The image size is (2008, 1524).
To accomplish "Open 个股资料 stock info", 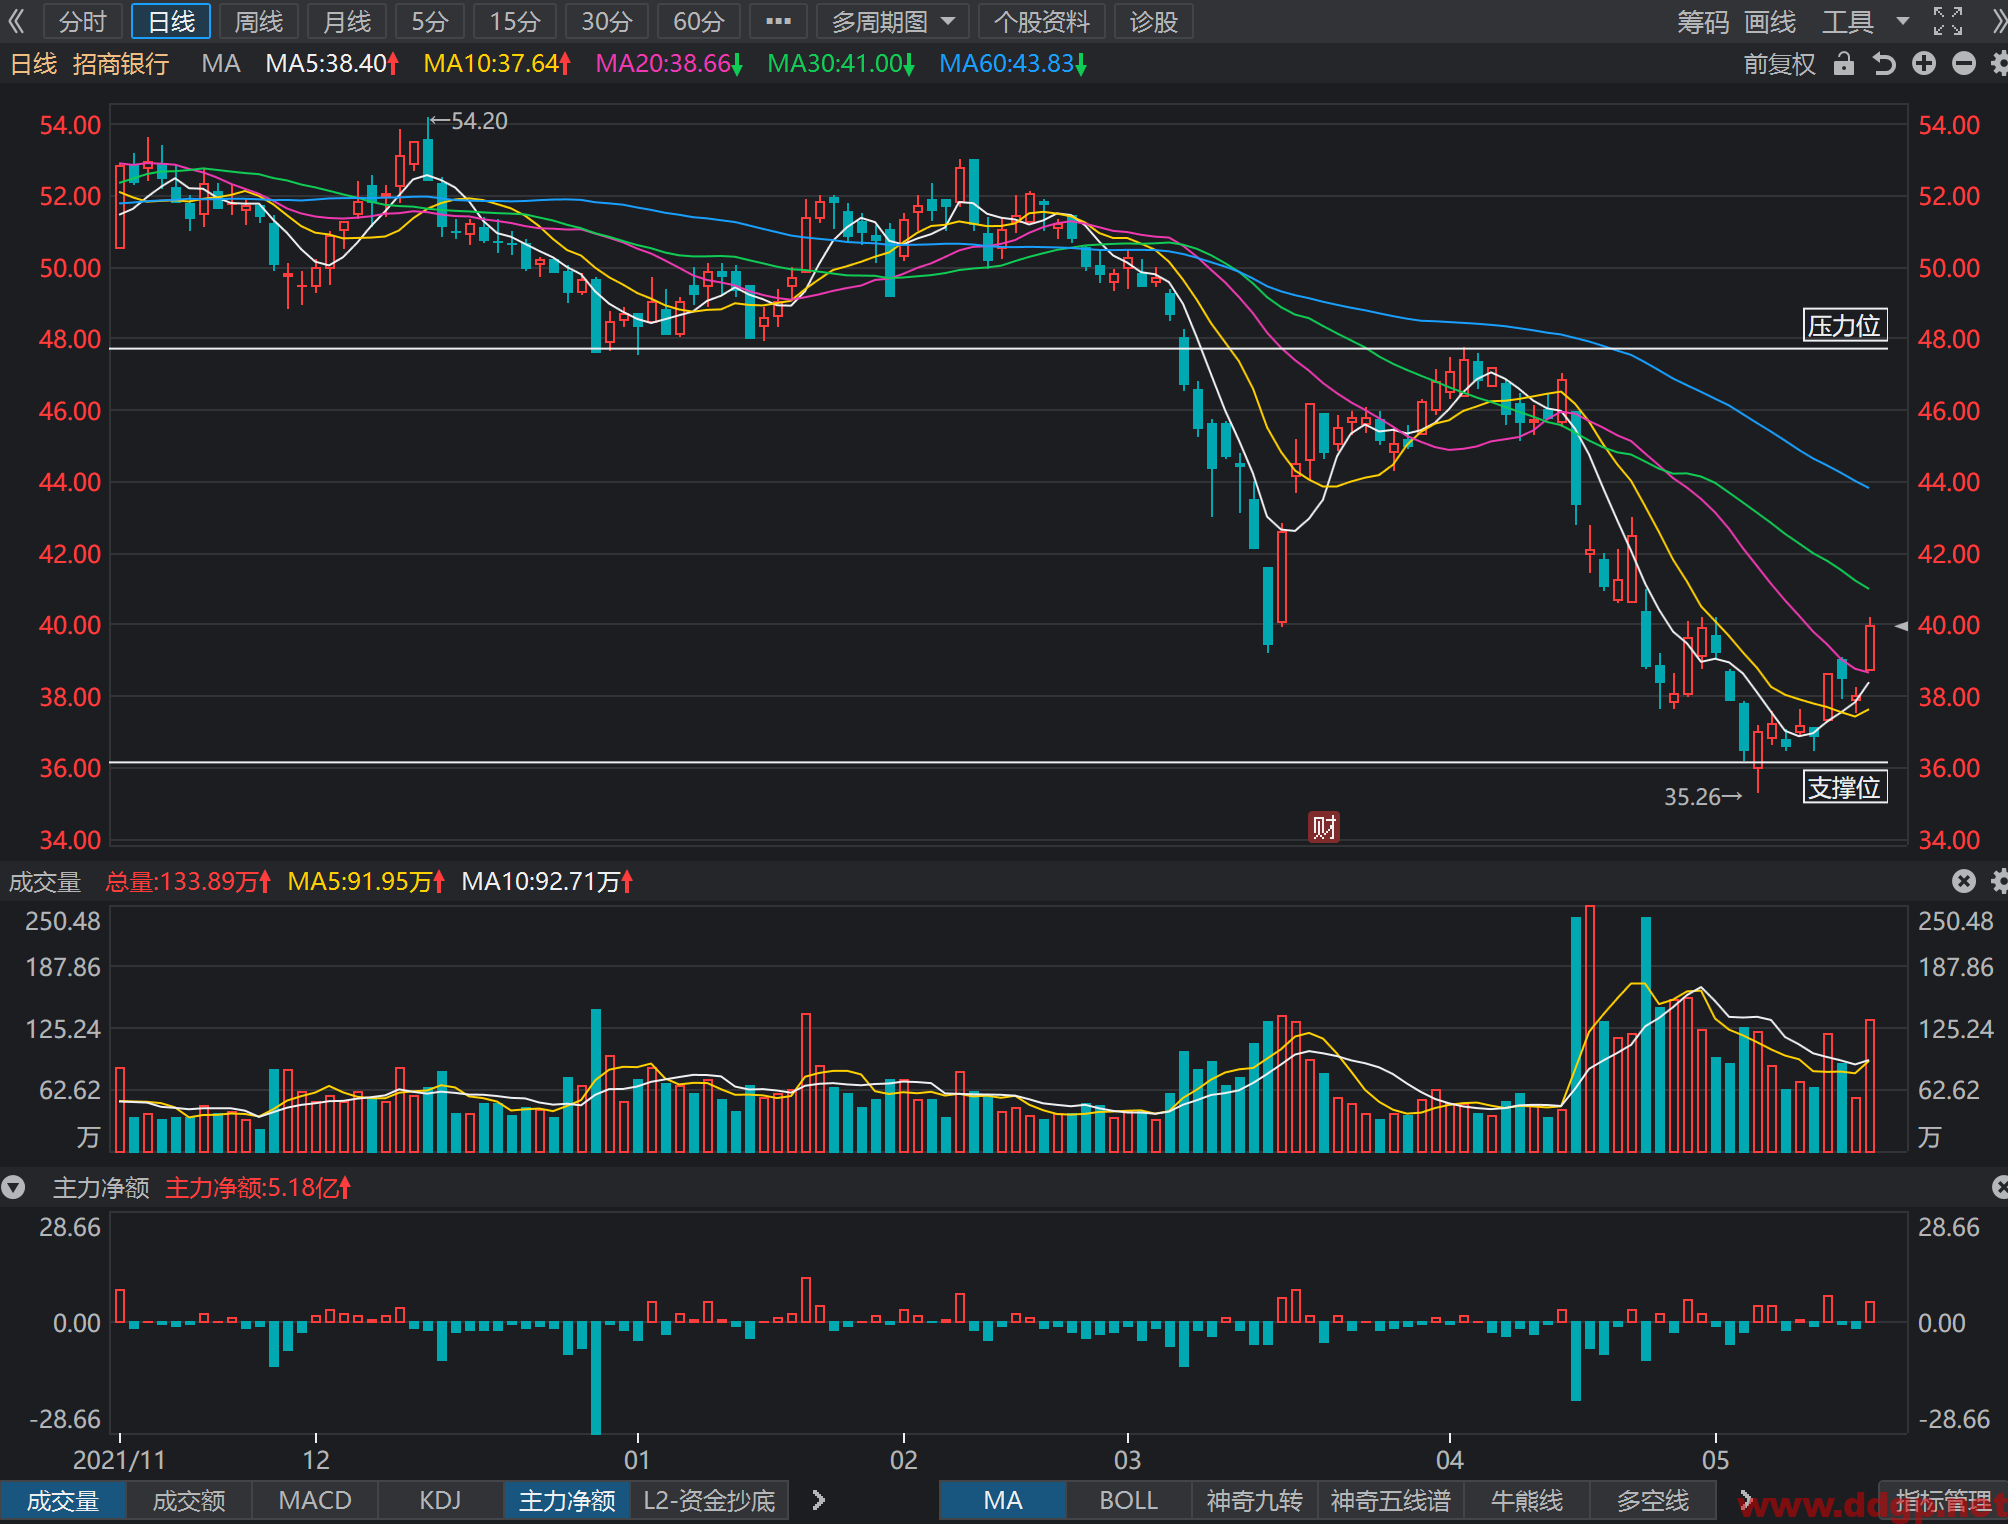I will pyautogui.click(x=1041, y=21).
